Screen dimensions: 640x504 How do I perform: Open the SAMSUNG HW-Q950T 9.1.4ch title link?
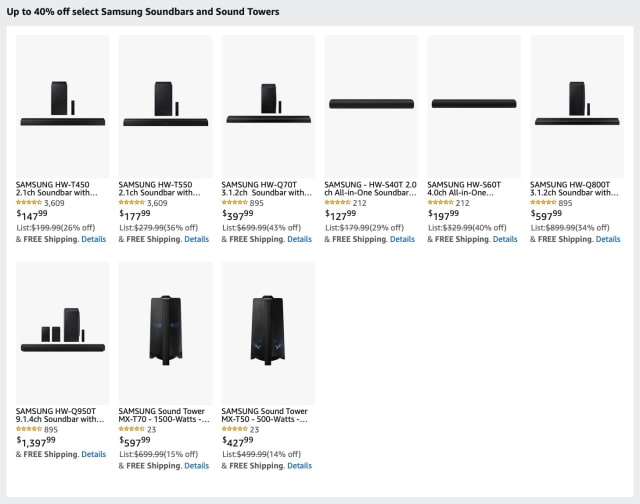point(60,415)
